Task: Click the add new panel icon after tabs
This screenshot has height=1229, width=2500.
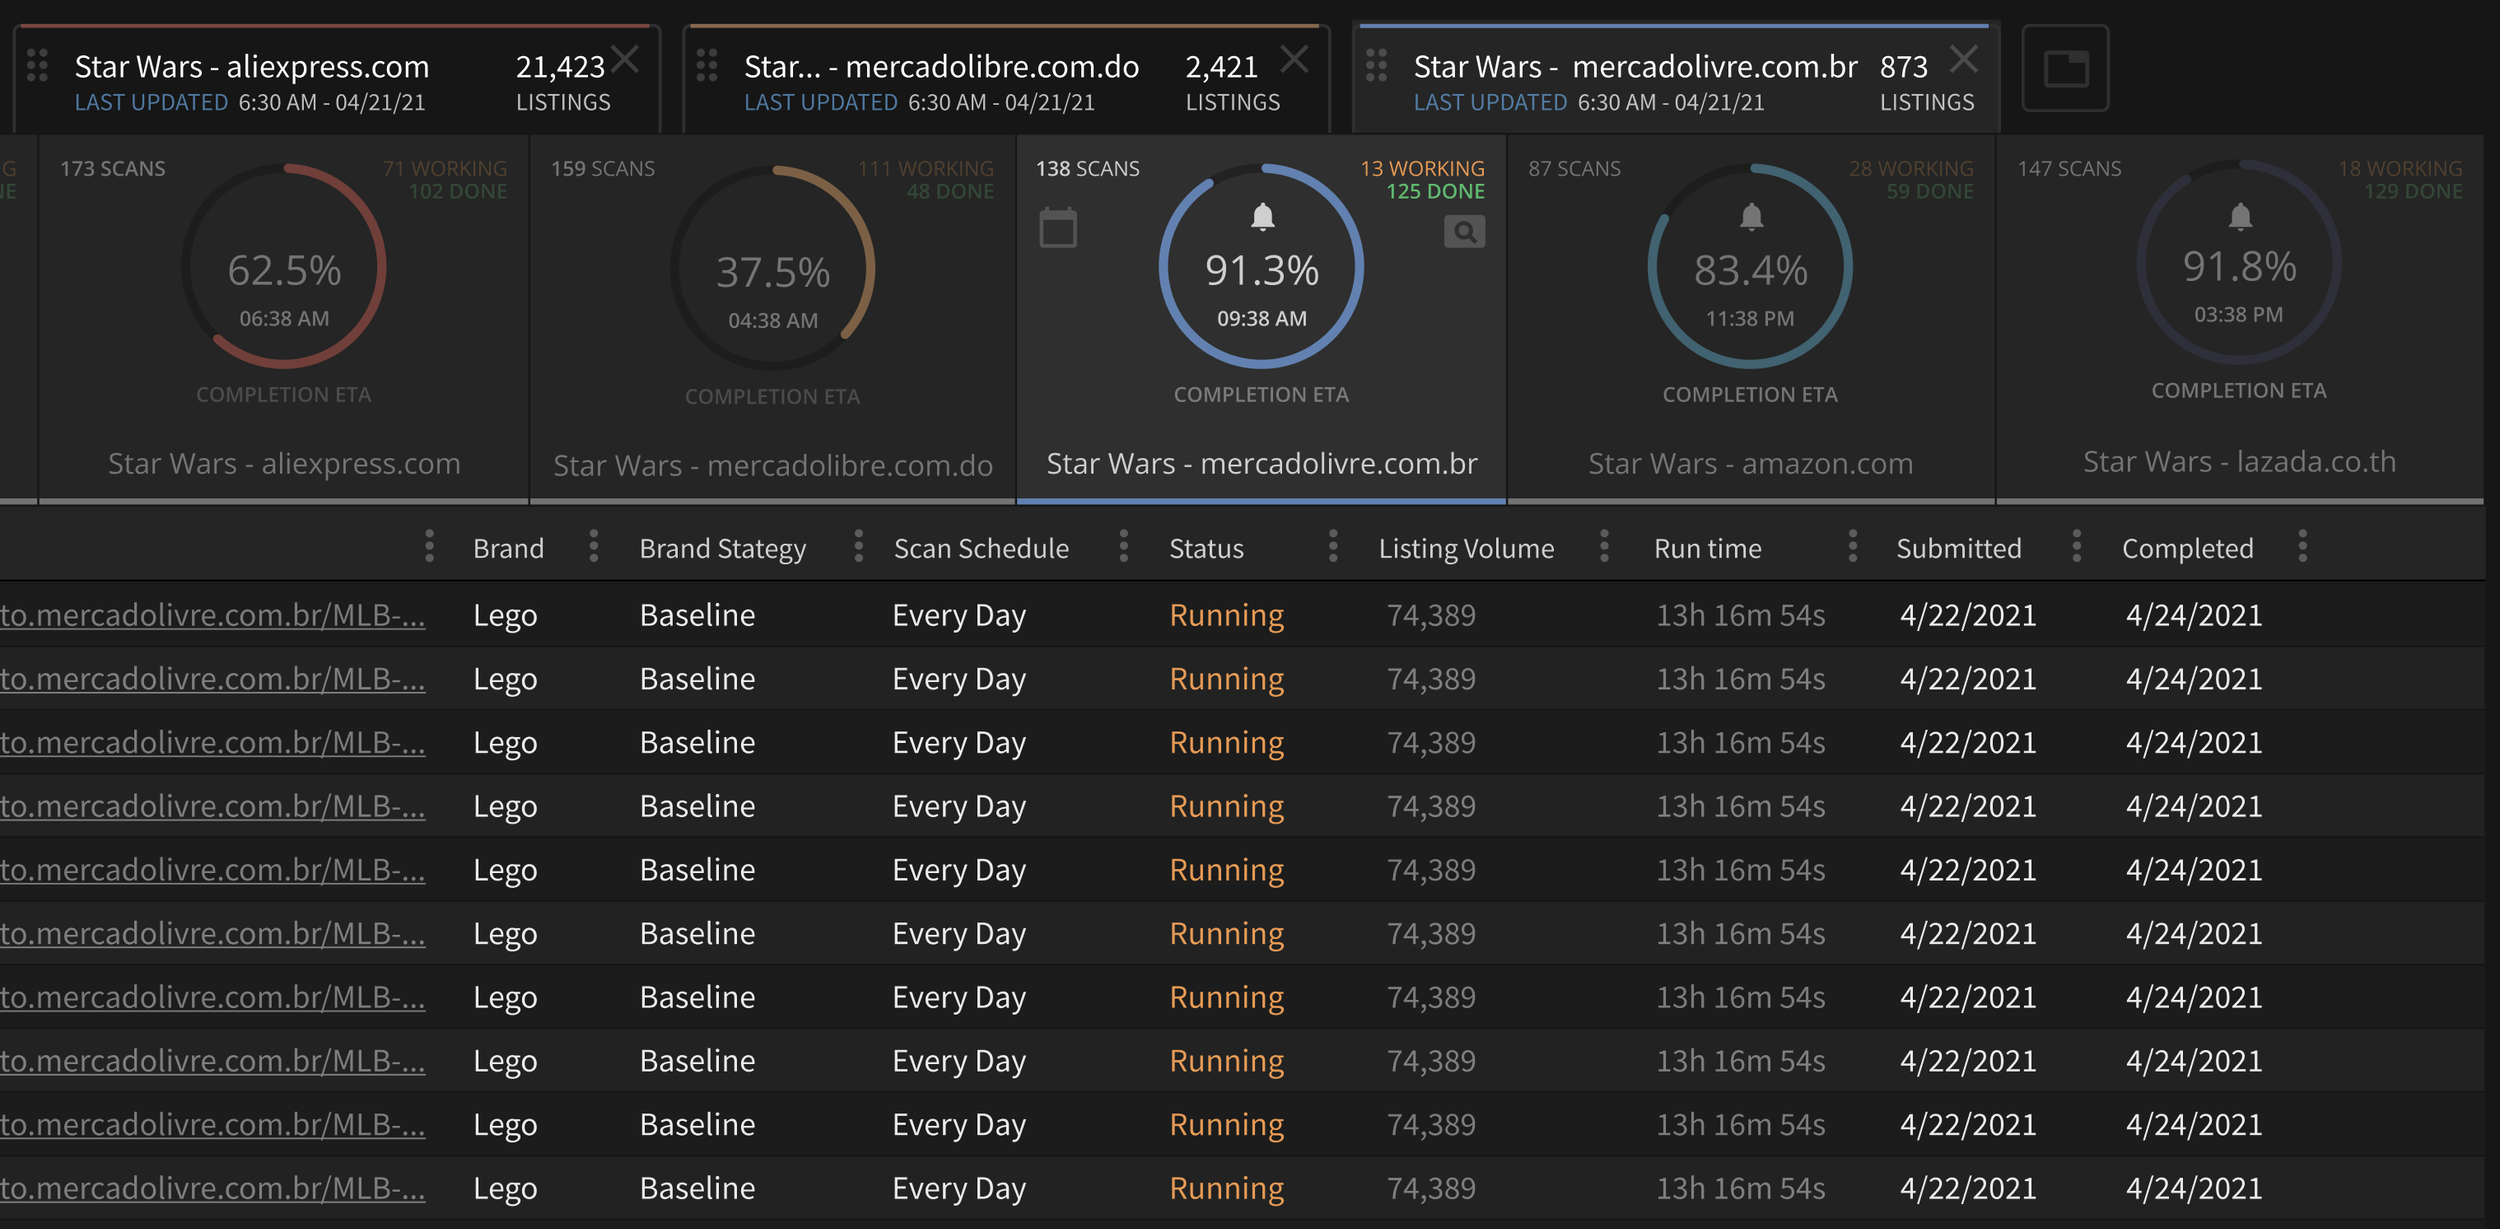Action: (x=2065, y=68)
